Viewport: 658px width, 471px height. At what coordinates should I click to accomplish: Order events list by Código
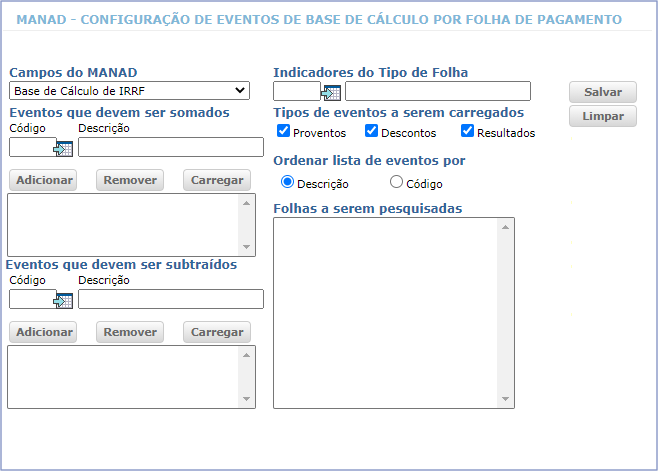(396, 183)
